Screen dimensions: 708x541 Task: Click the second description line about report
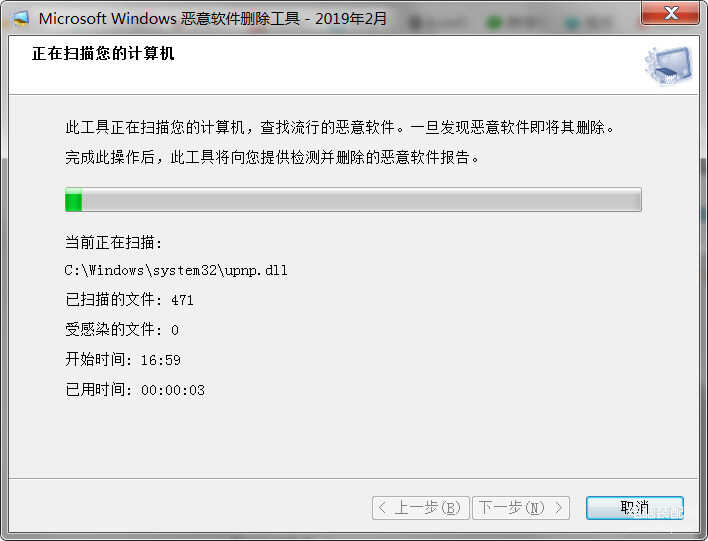[x=272, y=157]
